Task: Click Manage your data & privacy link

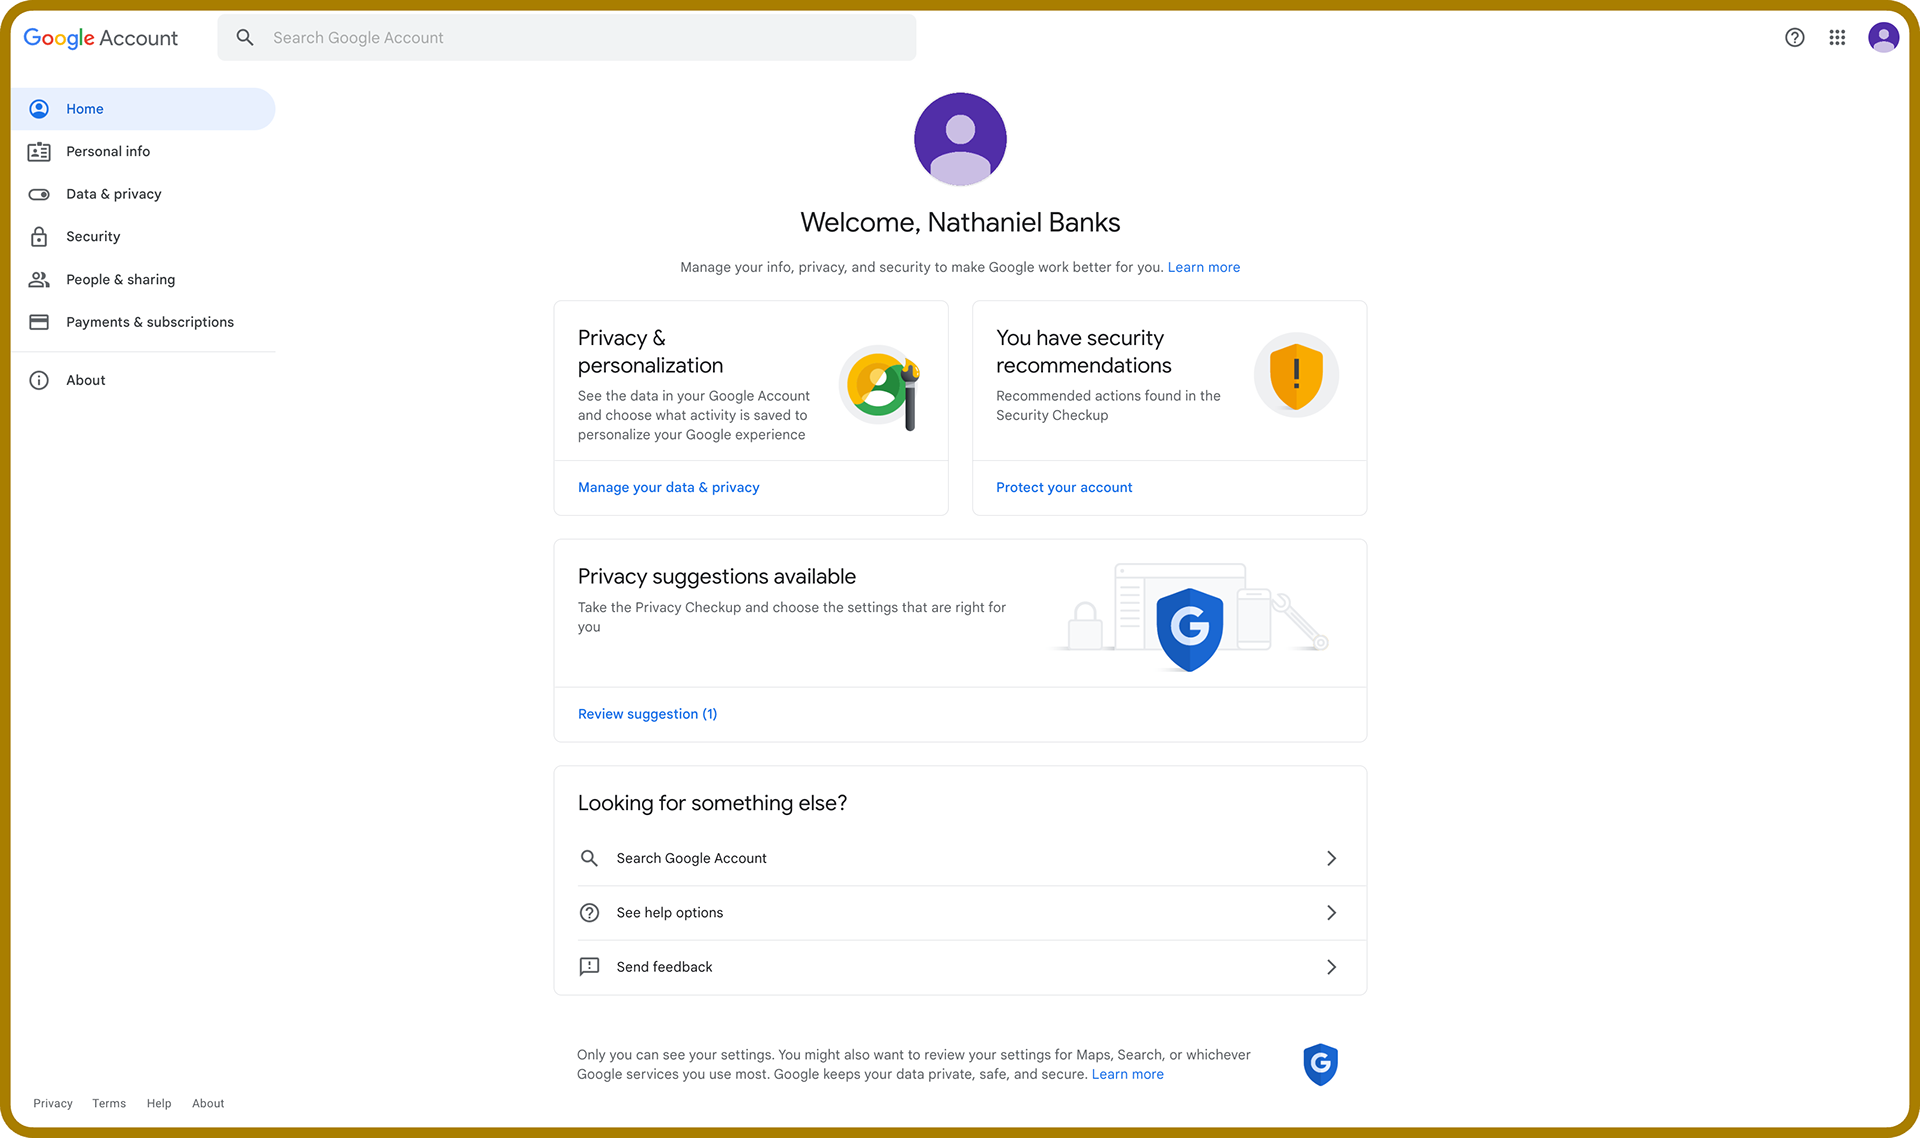Action: coord(668,488)
